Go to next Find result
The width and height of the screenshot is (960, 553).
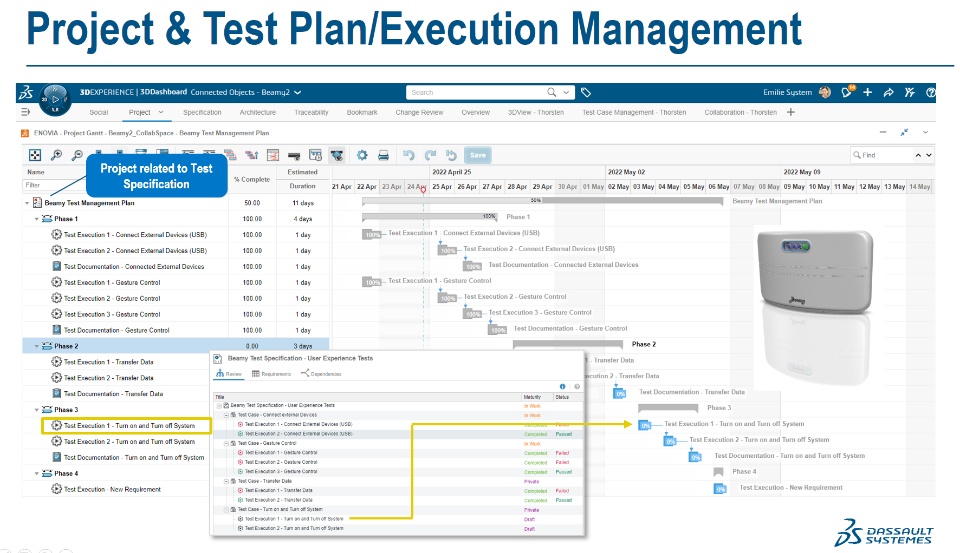[929, 155]
